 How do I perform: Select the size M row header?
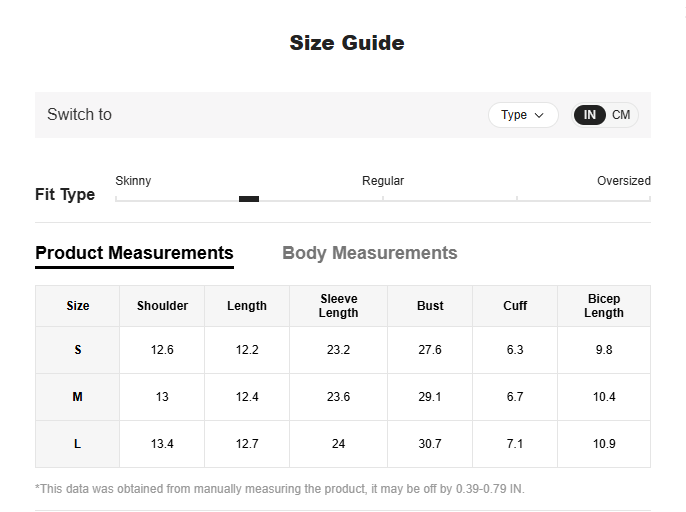pyautogui.click(x=77, y=397)
